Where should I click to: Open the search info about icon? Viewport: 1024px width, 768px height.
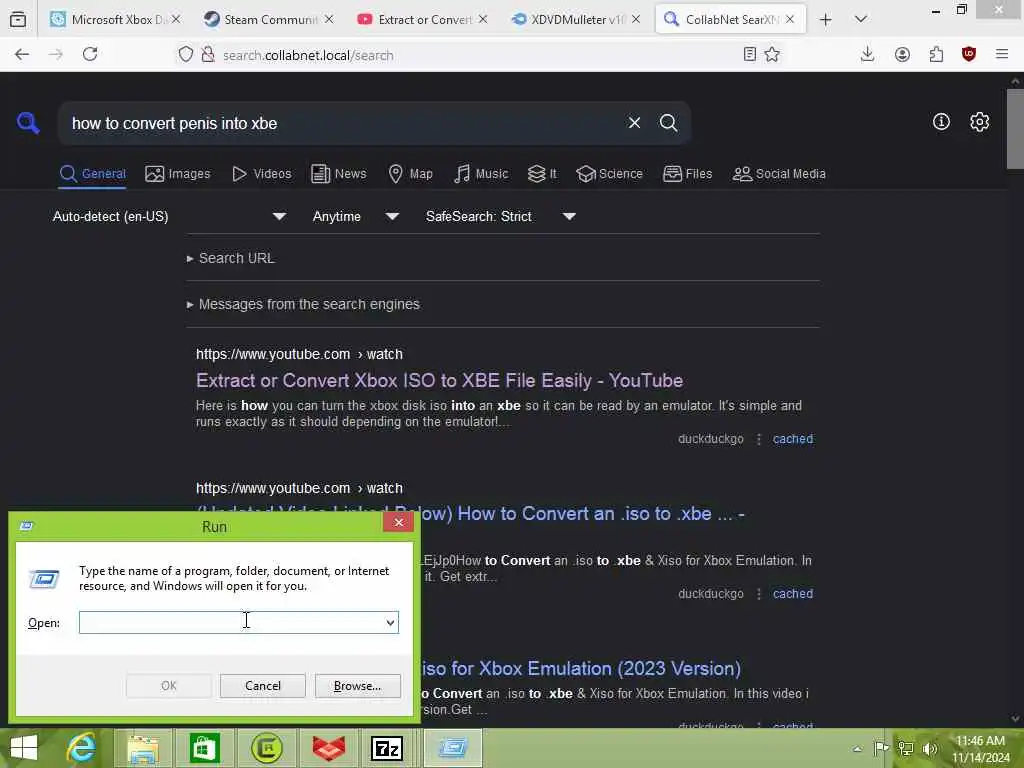pyautogui.click(x=941, y=121)
